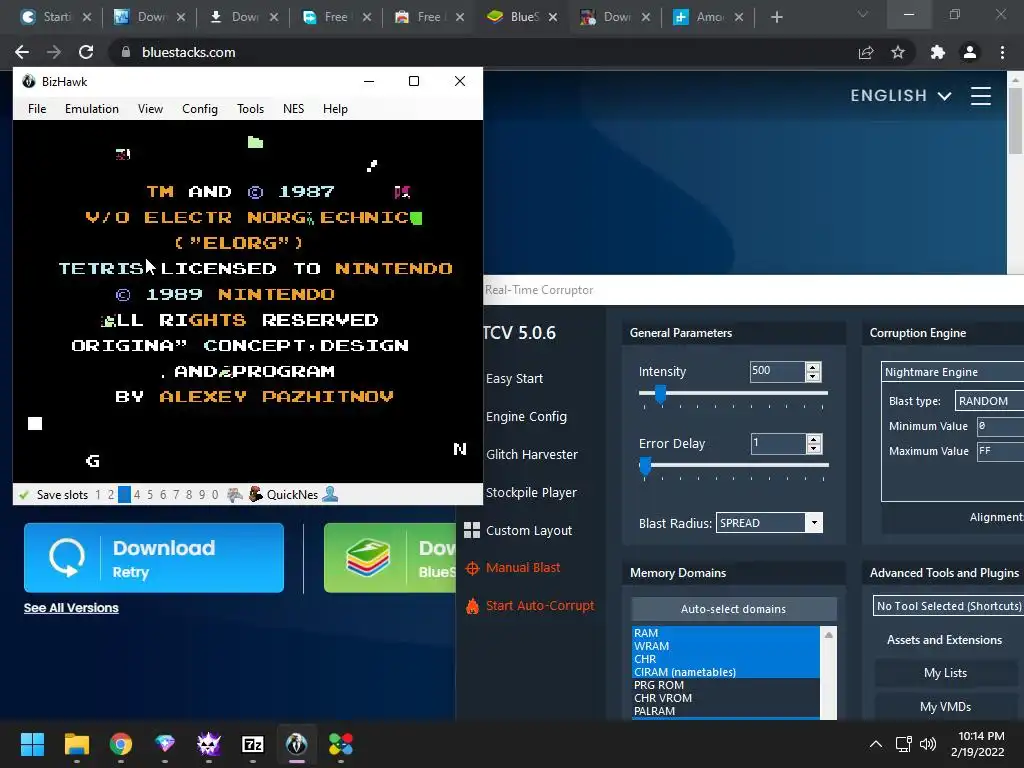Screen dimensions: 1024x768
Task: Click into the Error Delay value field
Action: (778, 443)
